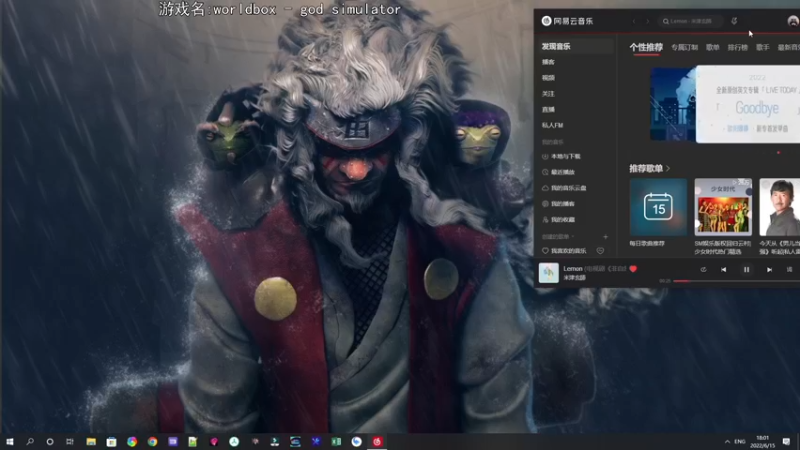Open 我的播客 in the sidebar

(559, 204)
